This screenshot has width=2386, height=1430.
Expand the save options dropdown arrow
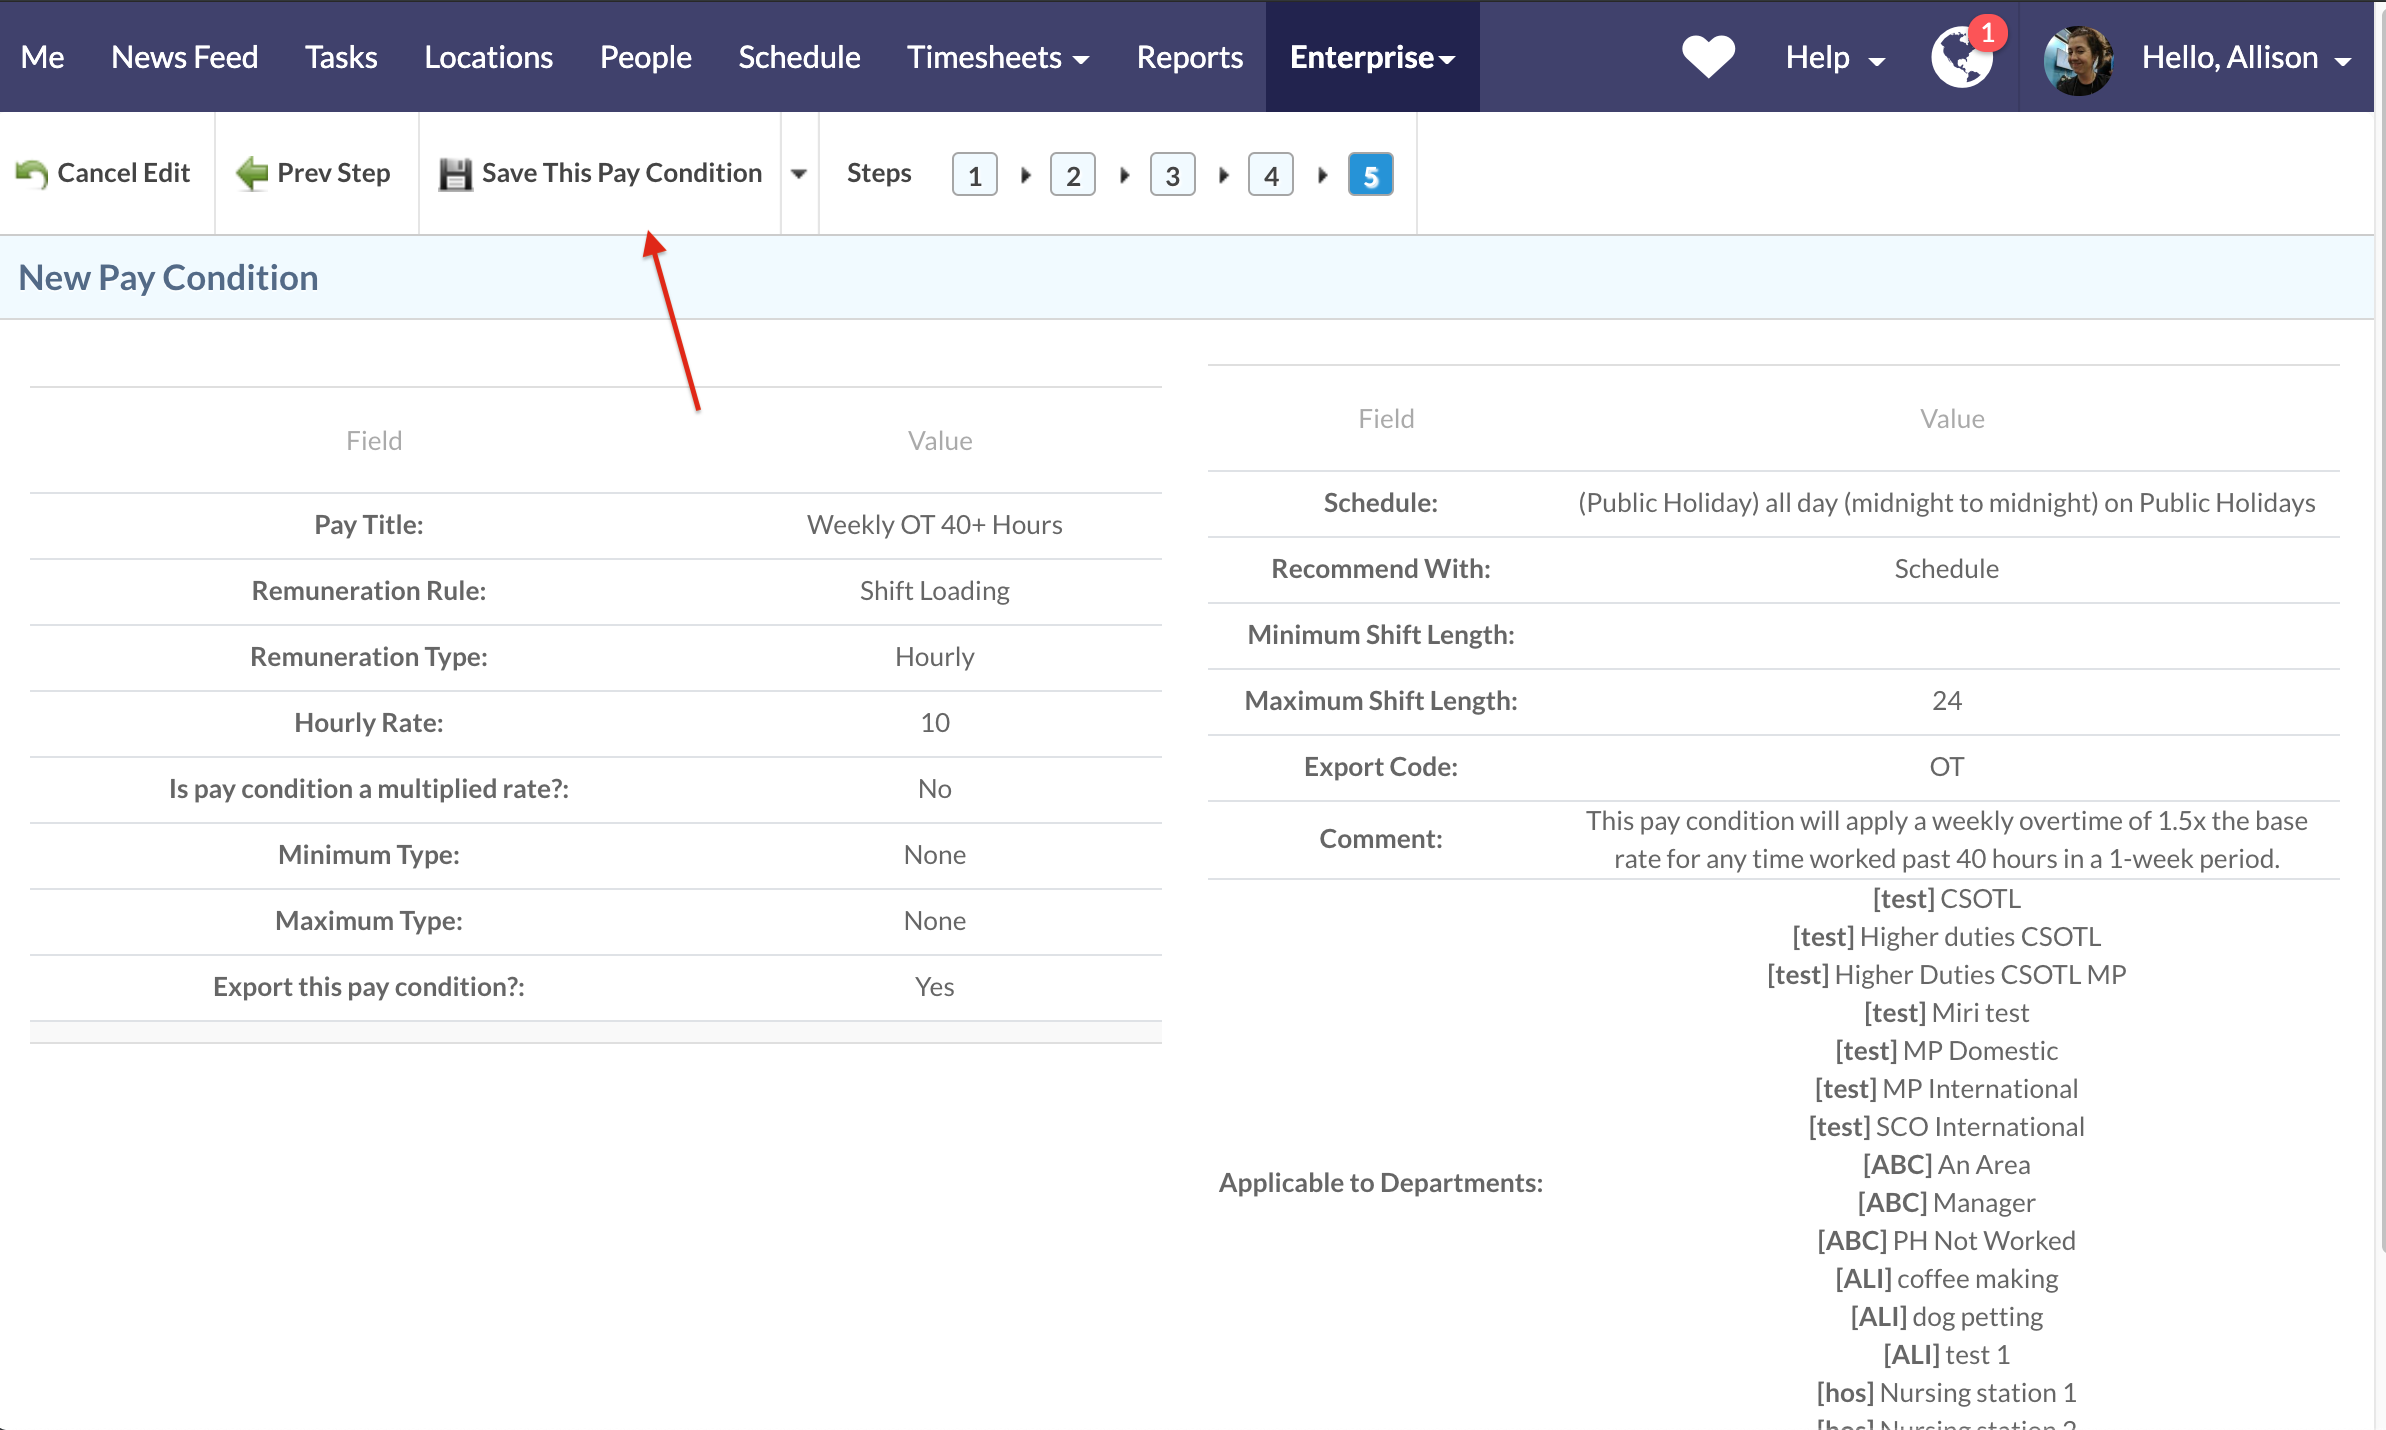pos(799,174)
